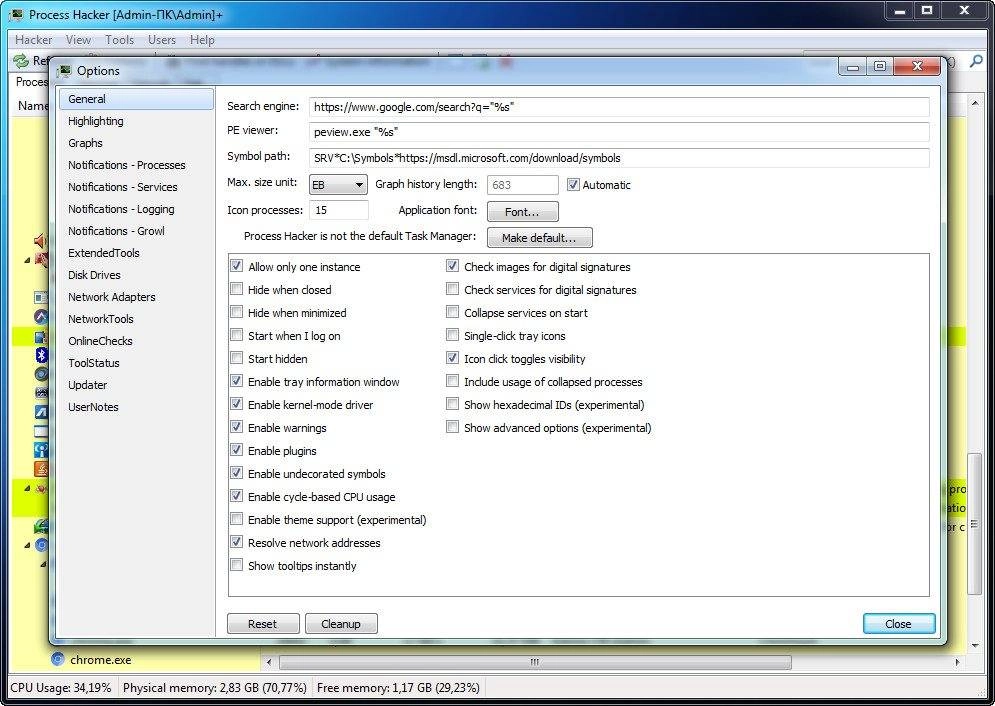Close the Options dialog with Close button
Viewport: 995px width, 706px height.
899,624
